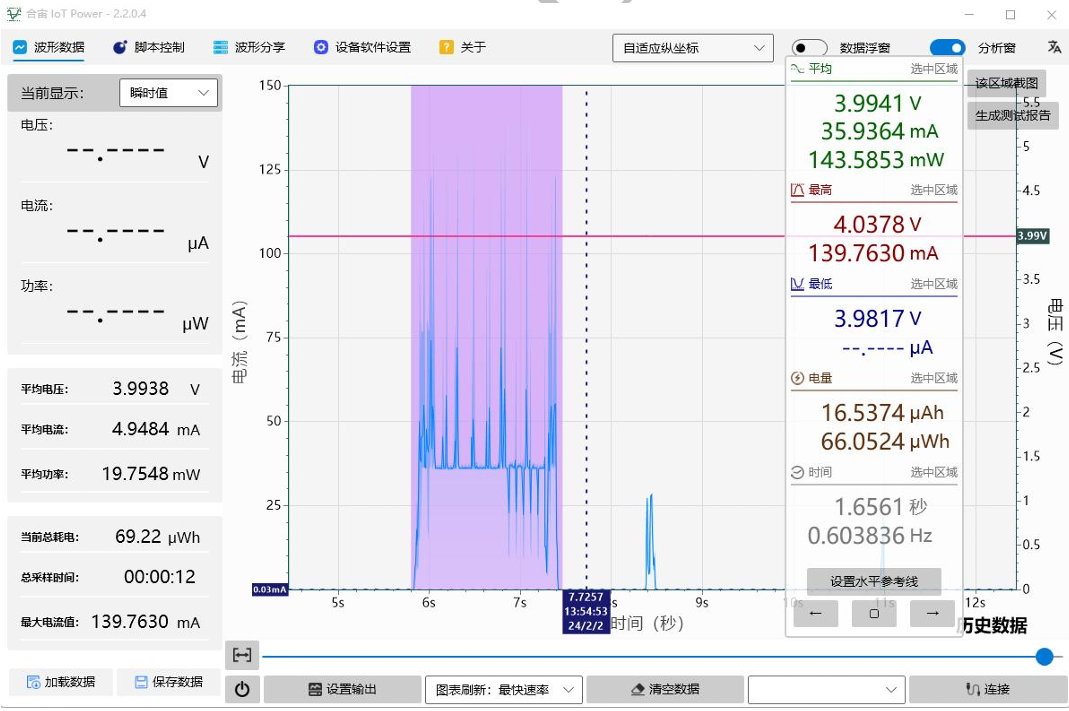Click the fit-width zoom icon below chart
Image resolution: width=1069 pixels, height=711 pixels.
click(242, 655)
